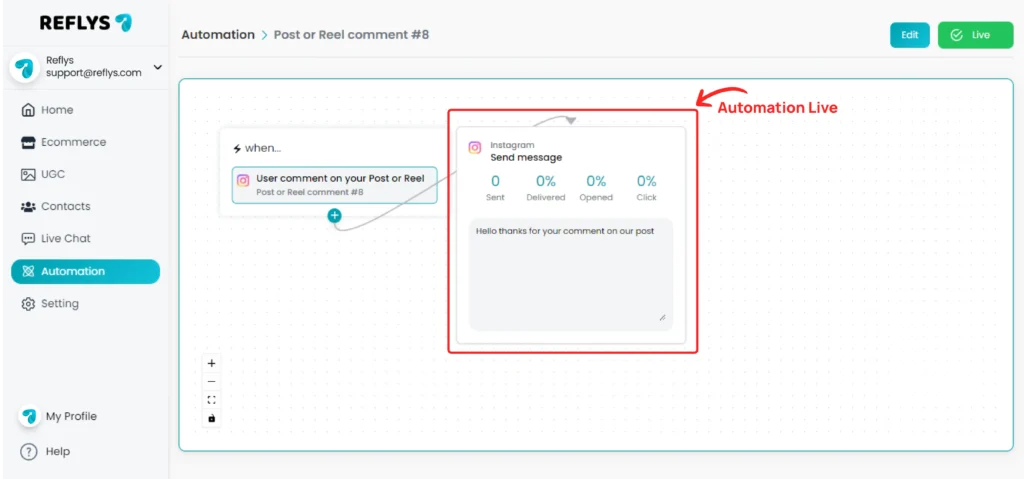
Task: Zoom in the canvas with plus
Action: (212, 363)
